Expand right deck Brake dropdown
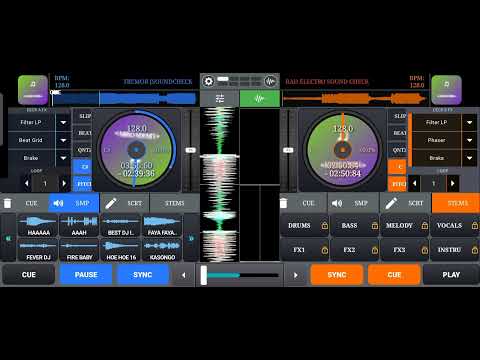This screenshot has width=480, height=360. (469, 158)
